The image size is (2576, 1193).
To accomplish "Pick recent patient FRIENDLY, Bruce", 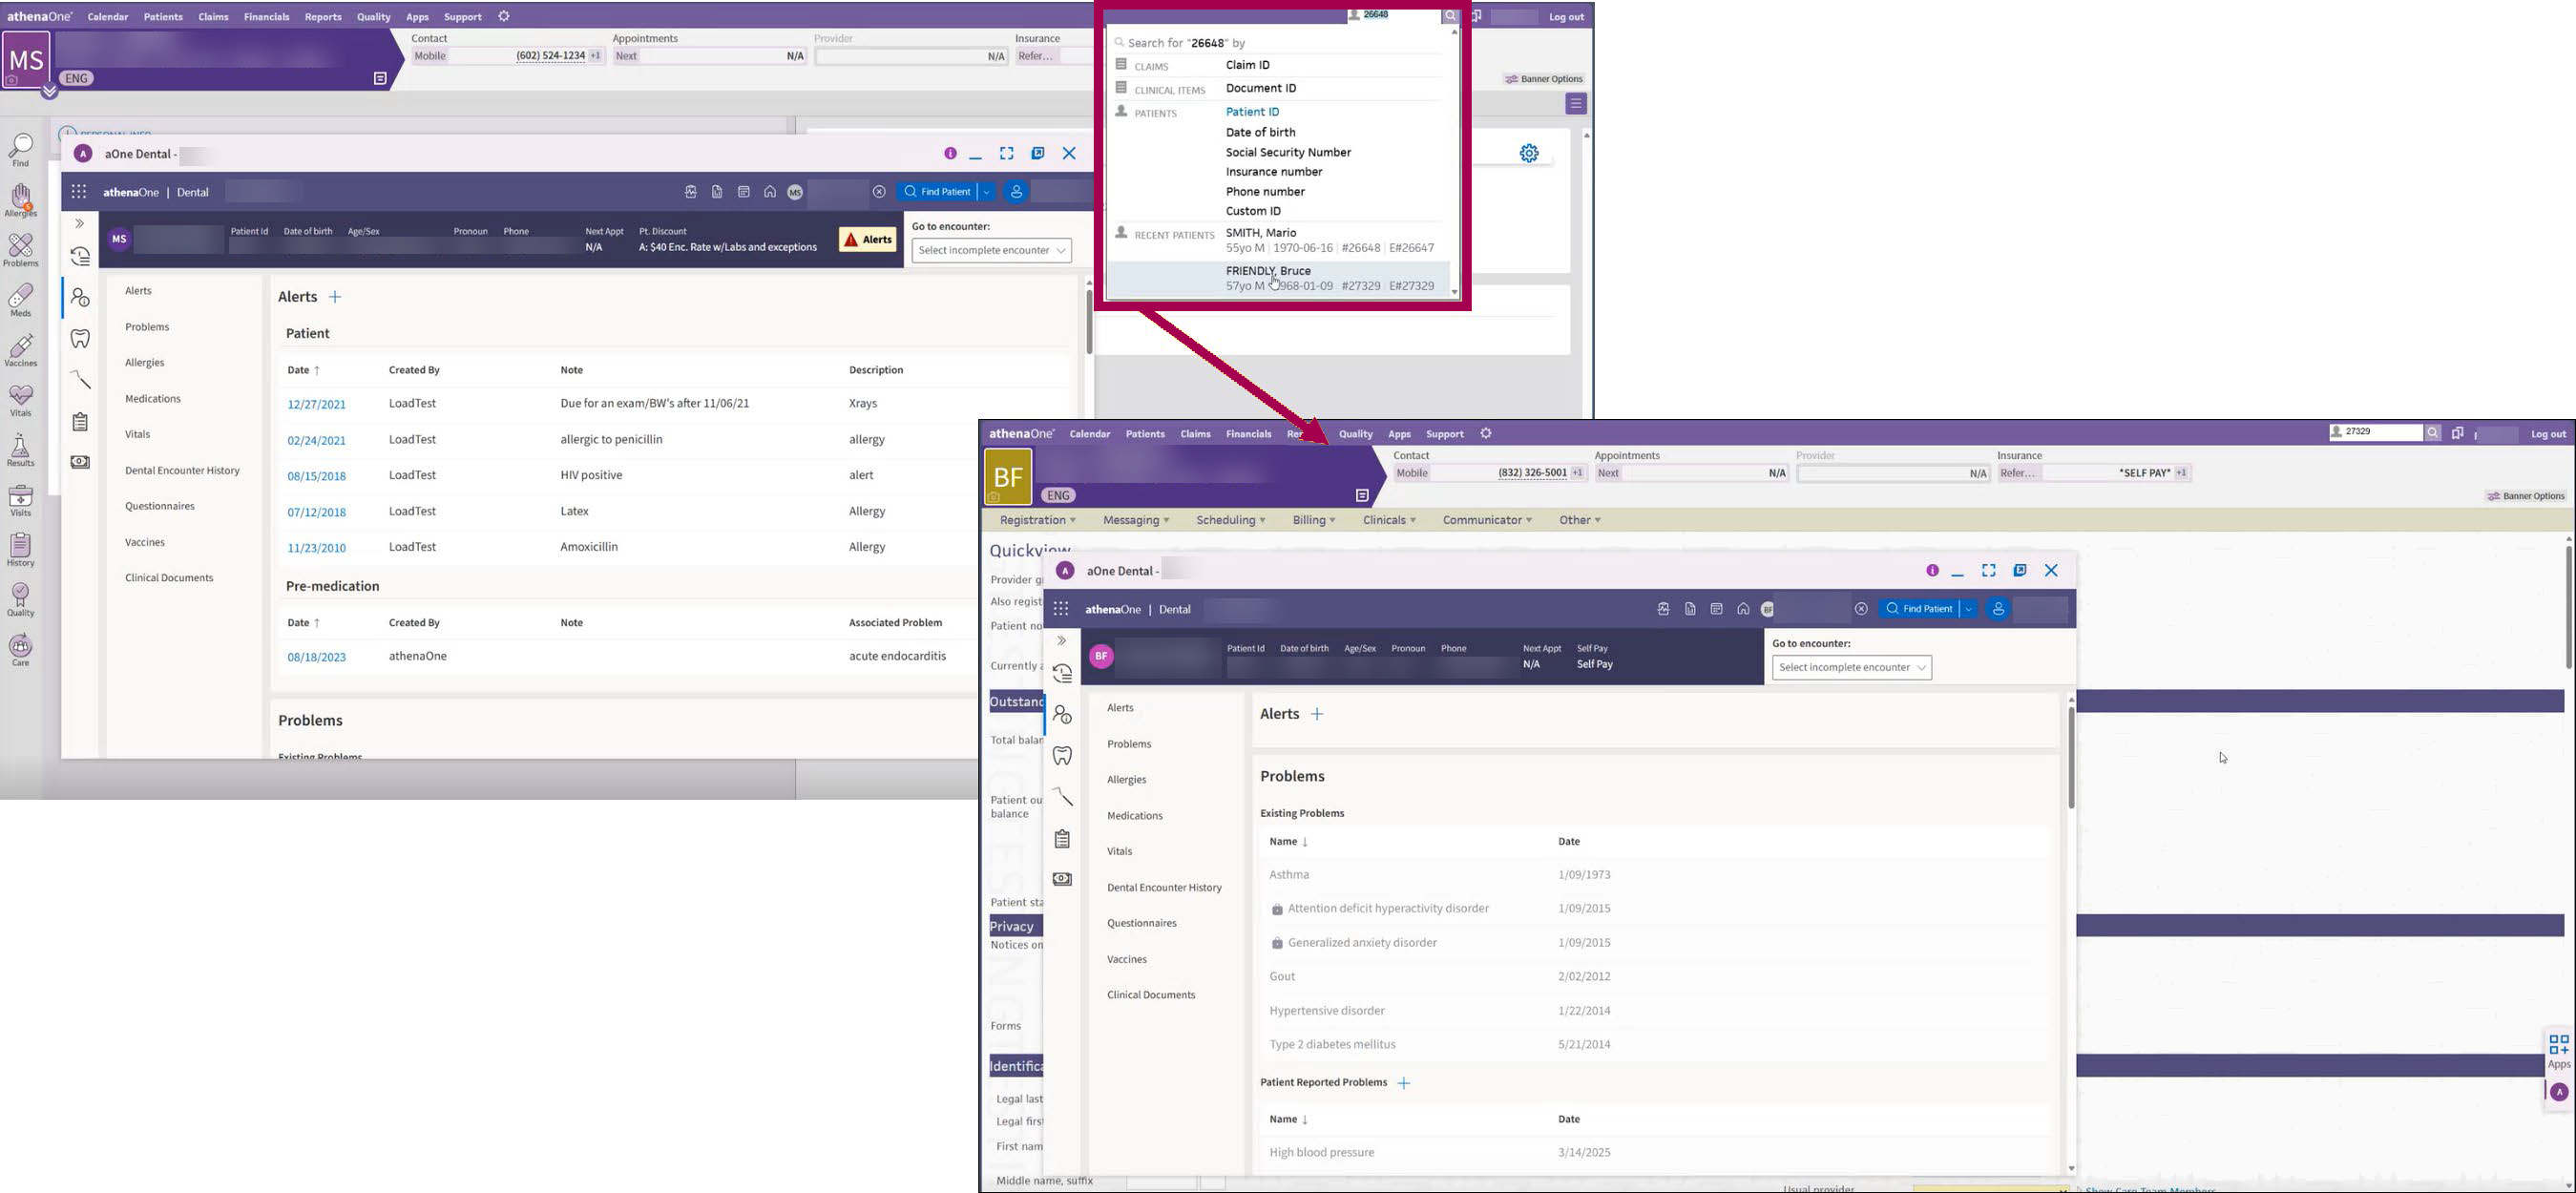I will [x=1279, y=279].
